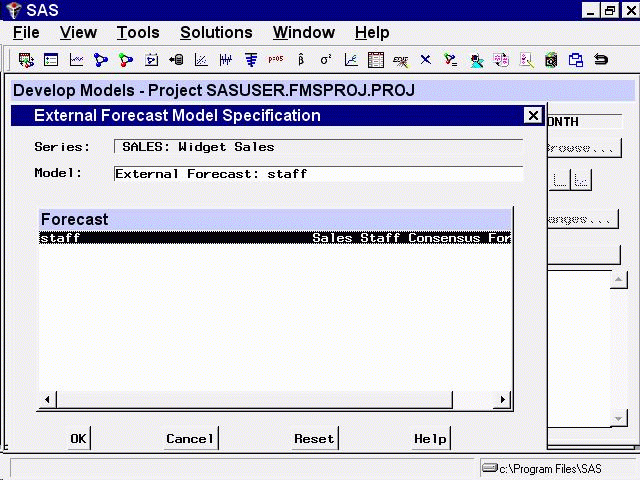The height and width of the screenshot is (480, 640).
Task: Click the sigma squared statistics icon
Action: pyautogui.click(x=326, y=60)
